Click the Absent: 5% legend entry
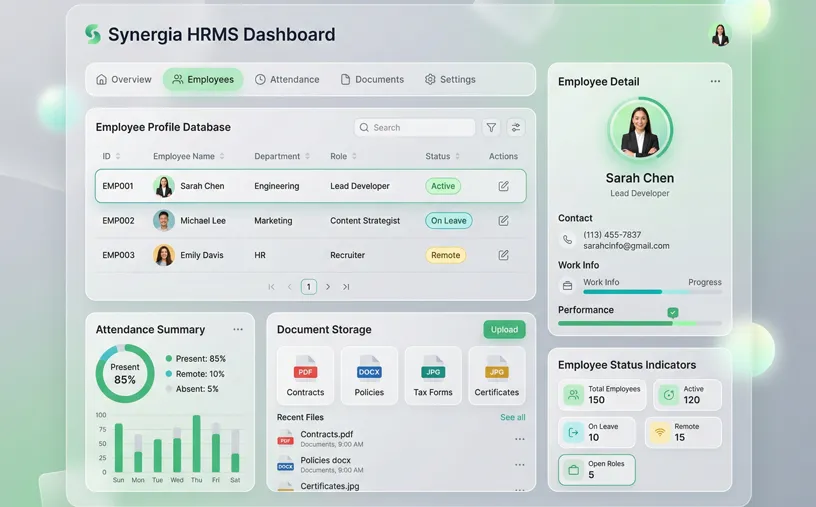Image resolution: width=816 pixels, height=507 pixels. (192, 389)
